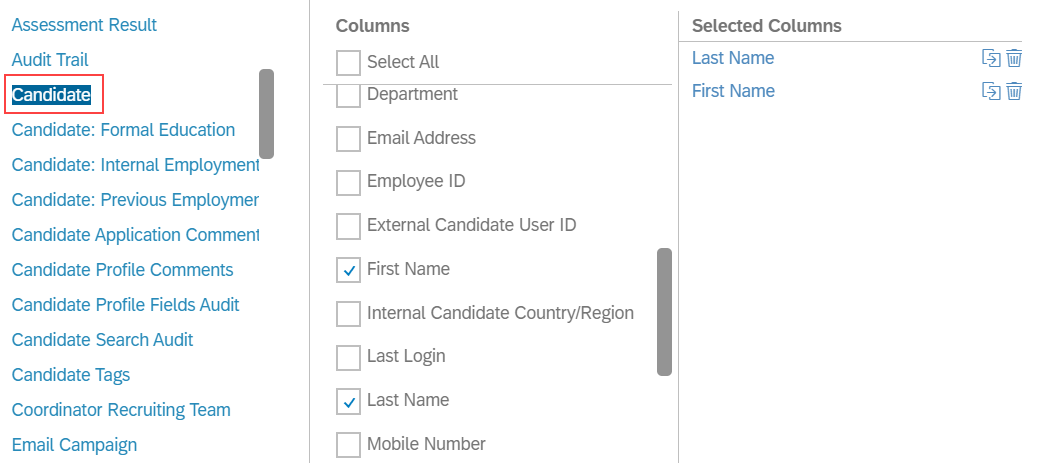Uncheck the Last Name checkbox
This screenshot has height=463, width=1051.
[x=349, y=401]
